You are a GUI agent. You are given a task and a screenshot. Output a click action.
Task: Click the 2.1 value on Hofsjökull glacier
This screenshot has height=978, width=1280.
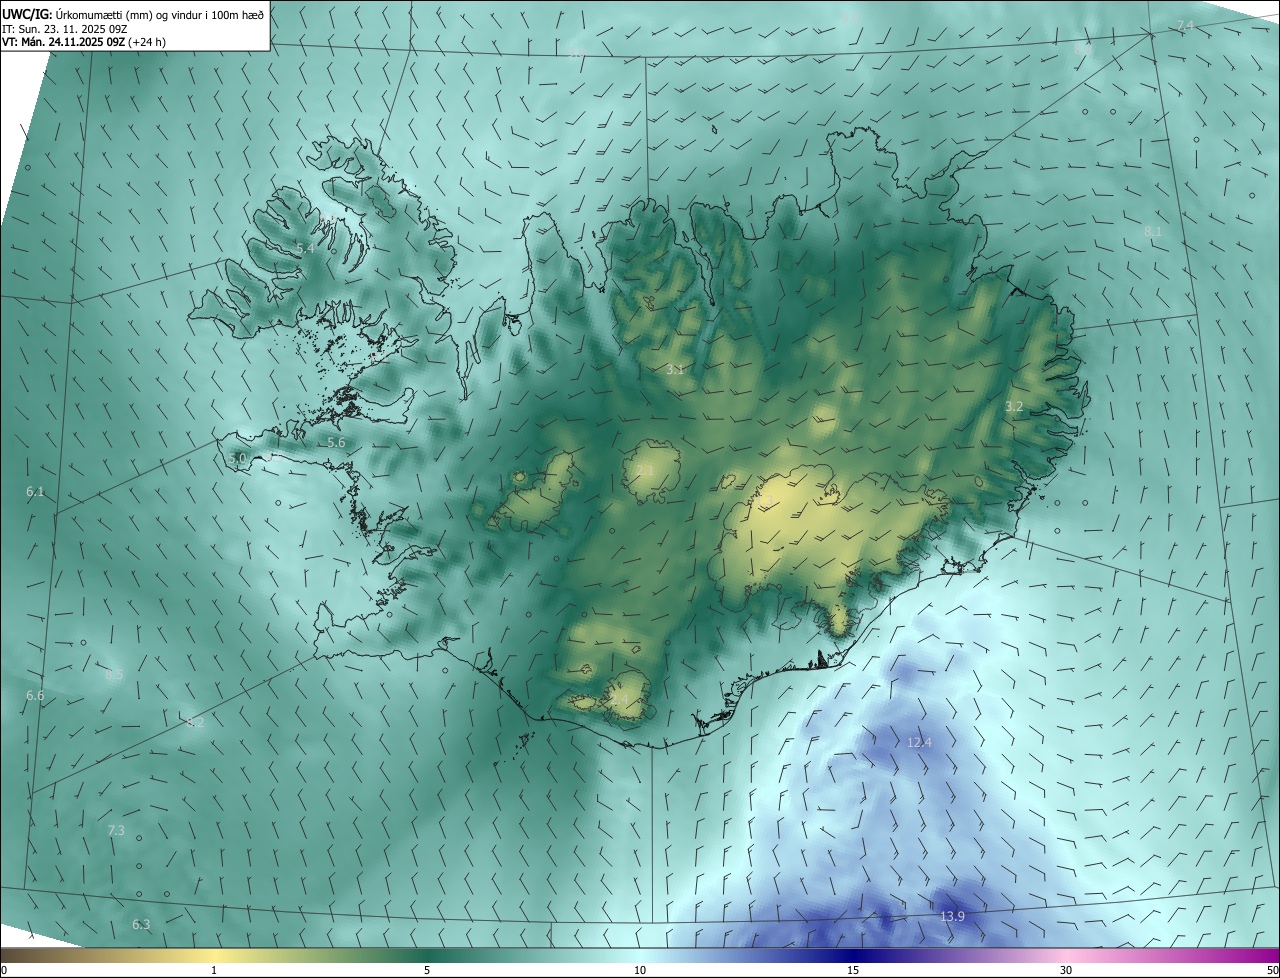645,470
